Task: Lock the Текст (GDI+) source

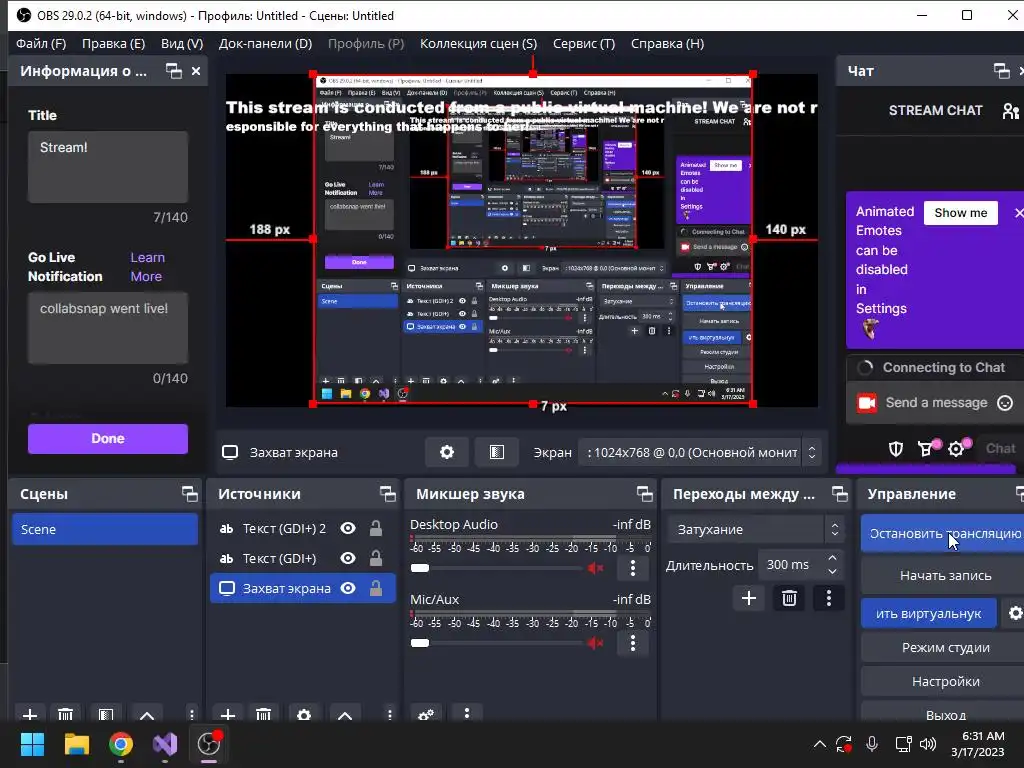Action: coord(376,558)
